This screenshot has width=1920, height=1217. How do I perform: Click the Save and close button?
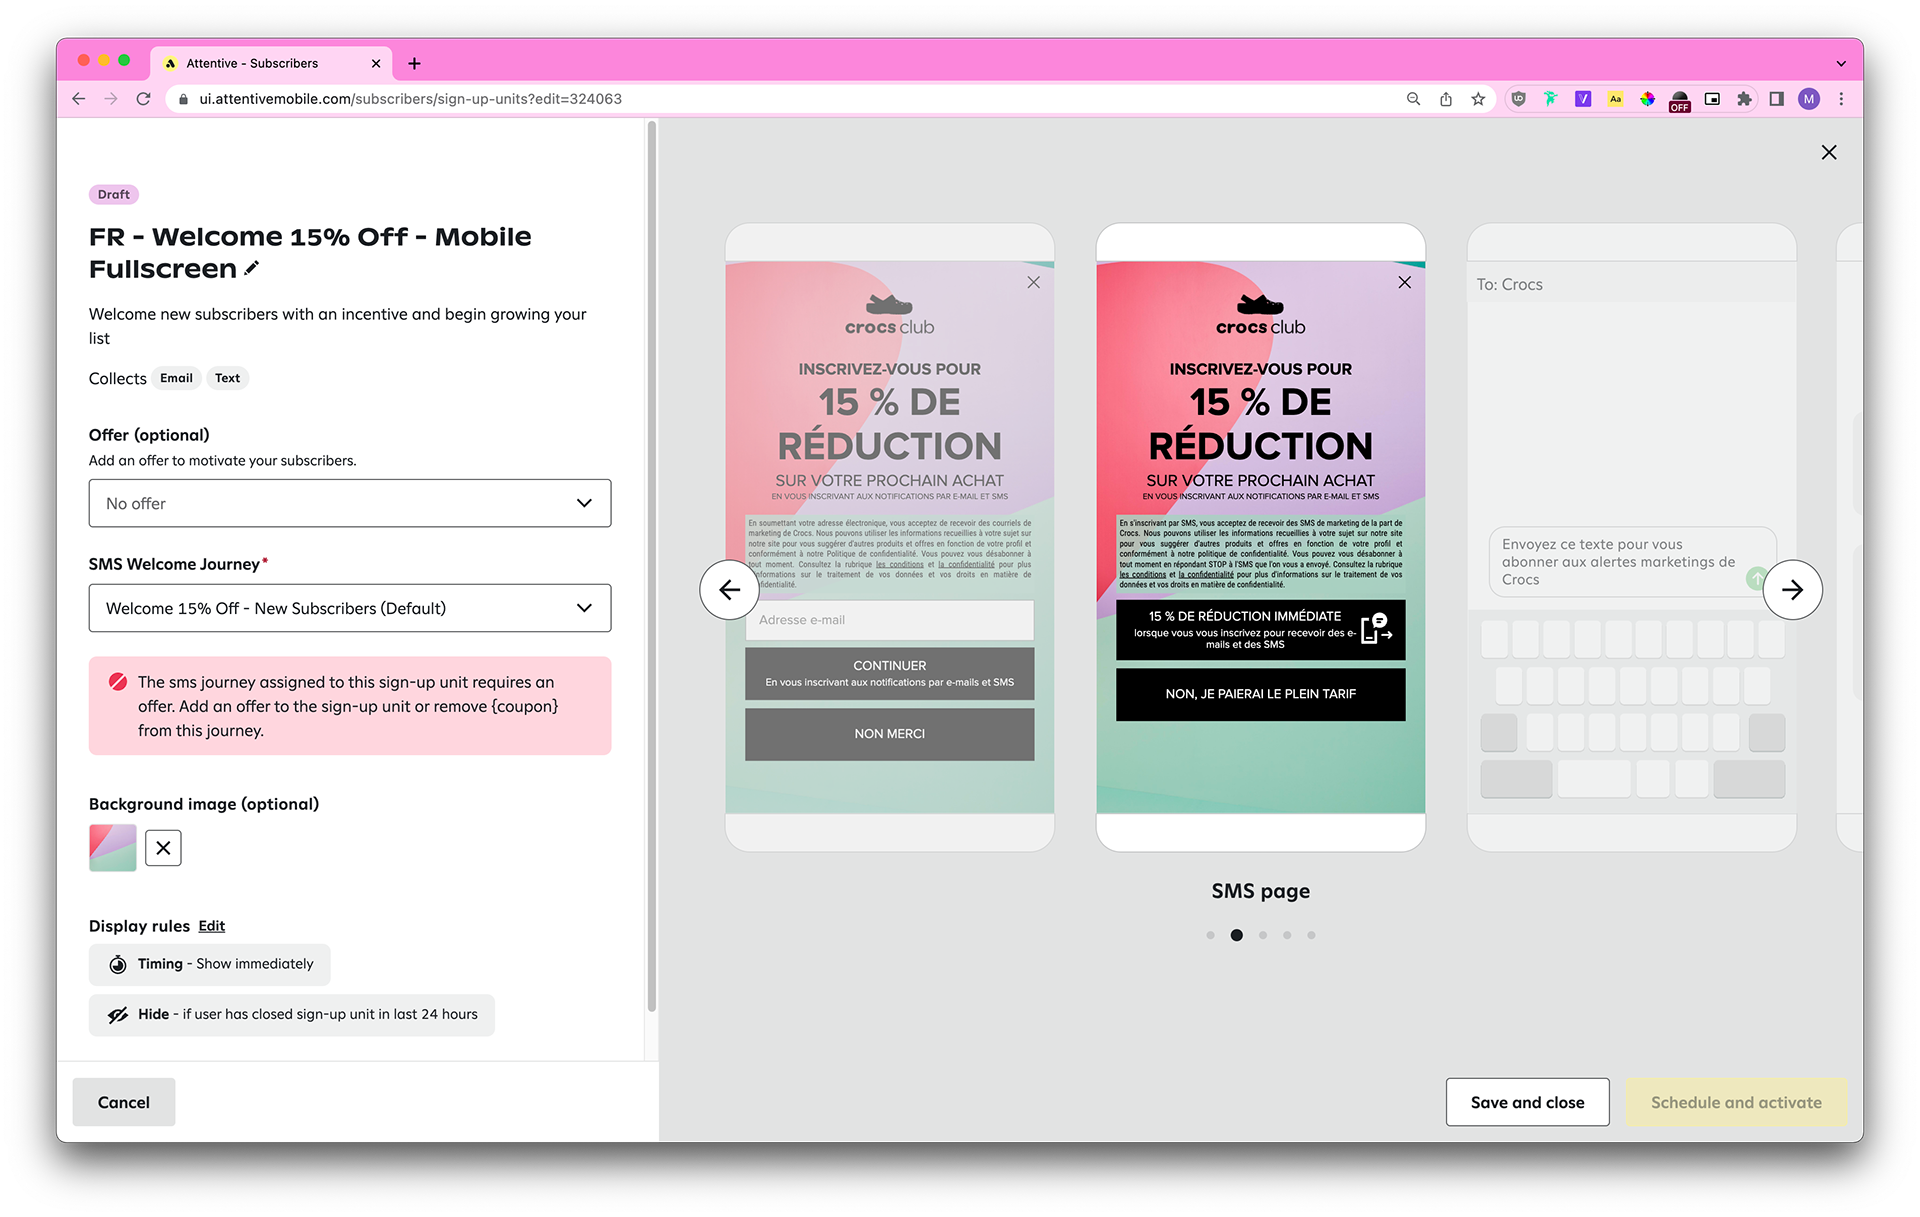click(1527, 1102)
